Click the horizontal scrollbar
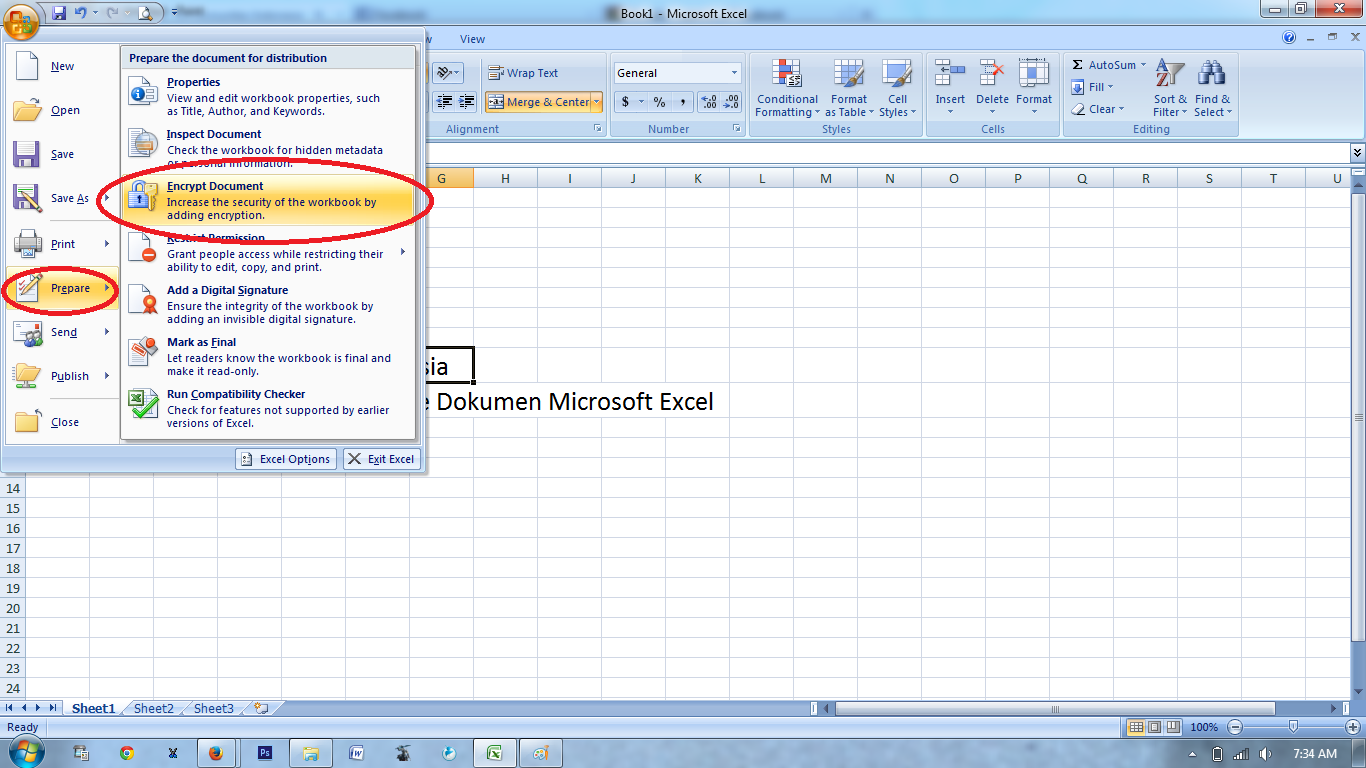Viewport: 1366px width, 768px height. tap(1055, 708)
